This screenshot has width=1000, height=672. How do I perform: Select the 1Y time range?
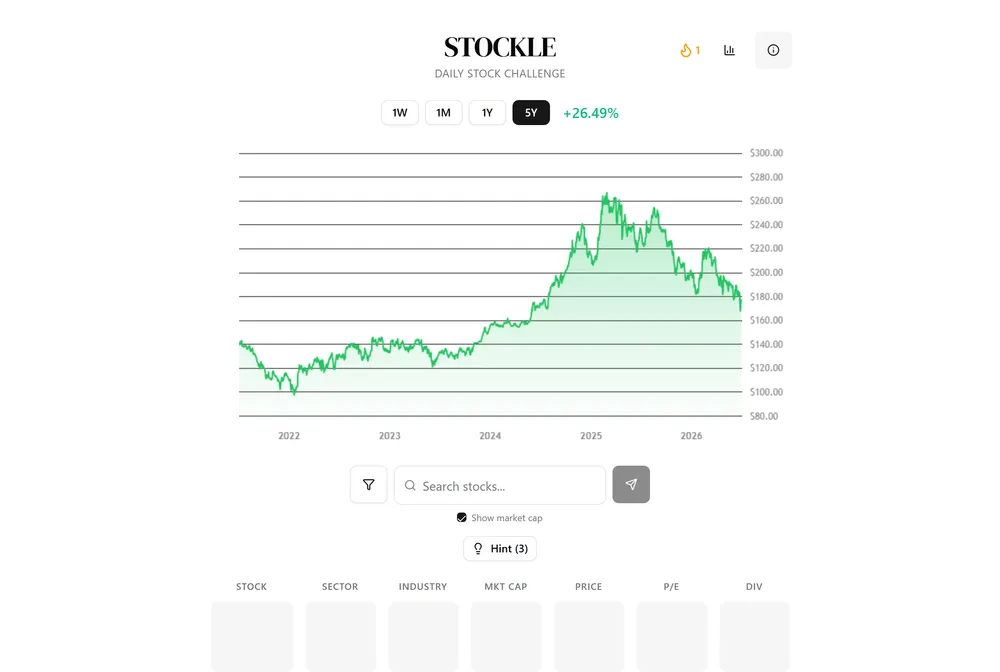pos(487,113)
